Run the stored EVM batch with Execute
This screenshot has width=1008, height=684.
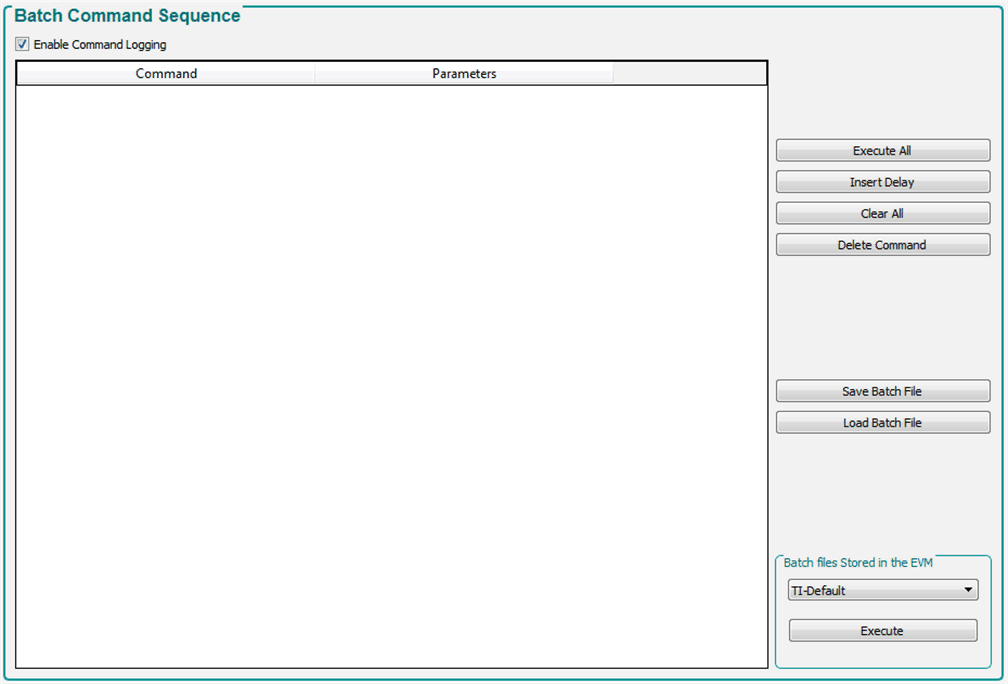[x=882, y=631]
